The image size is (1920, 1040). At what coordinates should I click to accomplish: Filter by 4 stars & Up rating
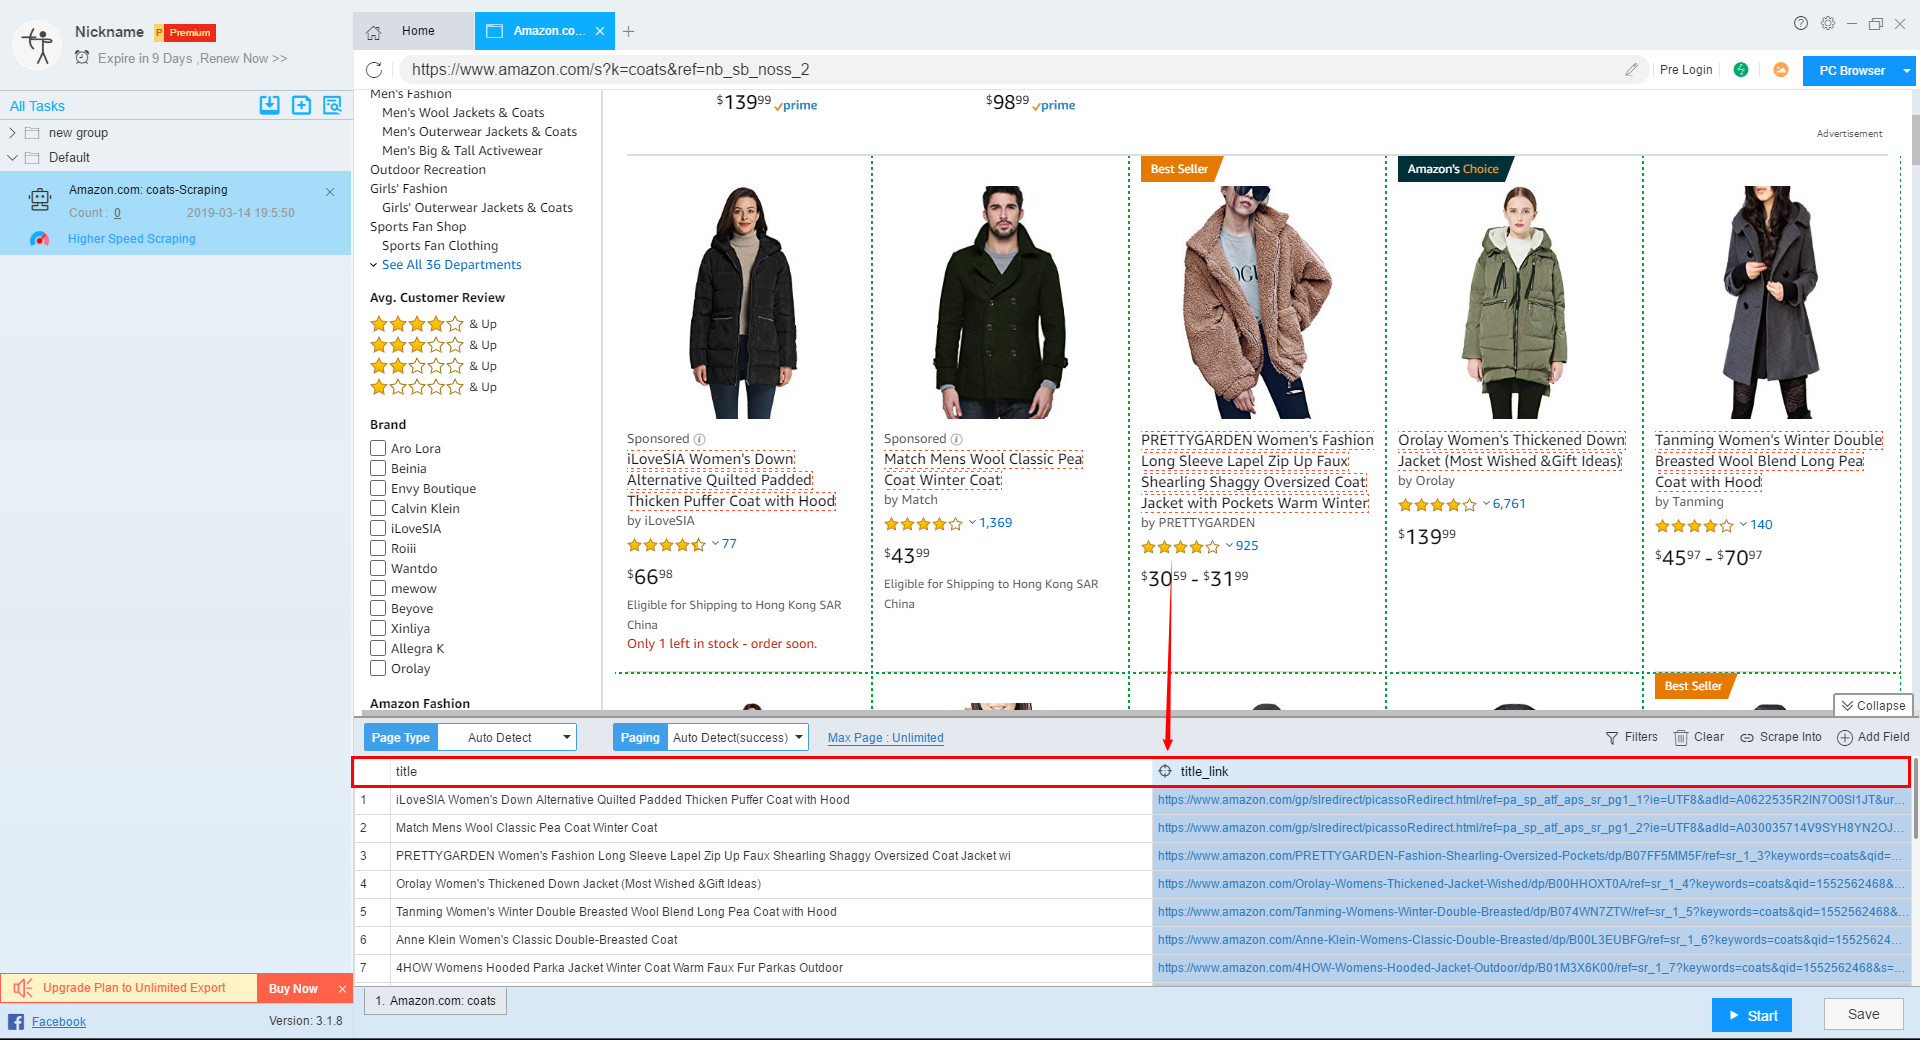click(x=433, y=324)
